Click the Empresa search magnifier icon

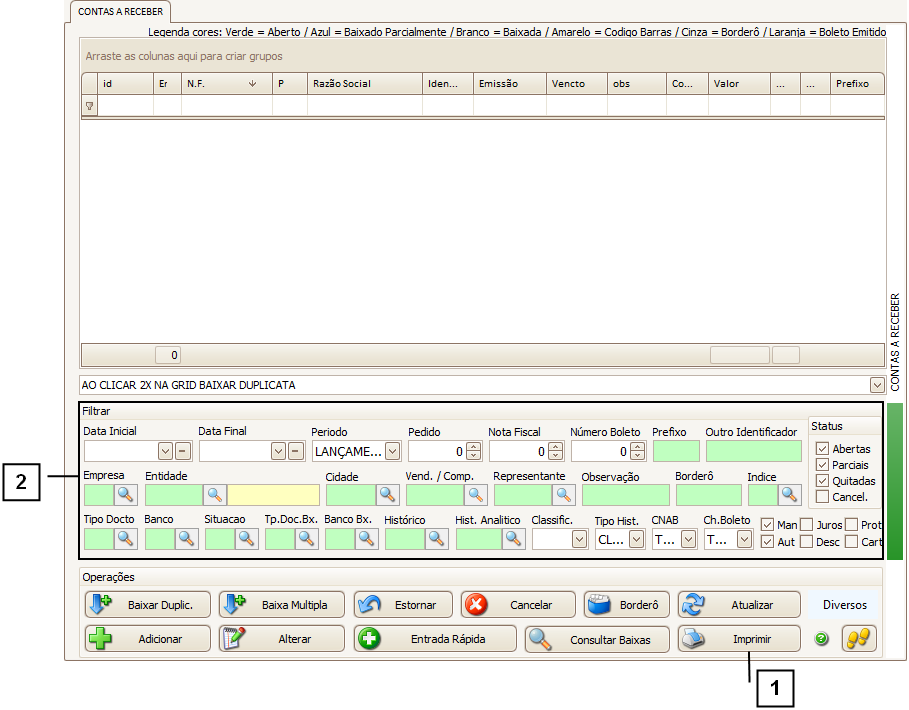[126, 494]
